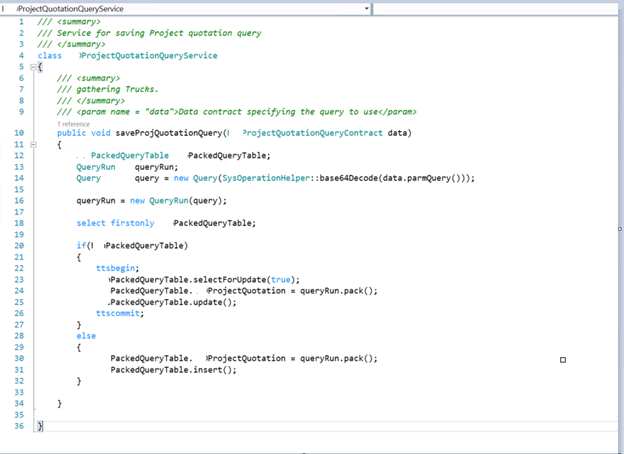Click the closing brace on line 36
624x454 pixels.
pos(40,426)
